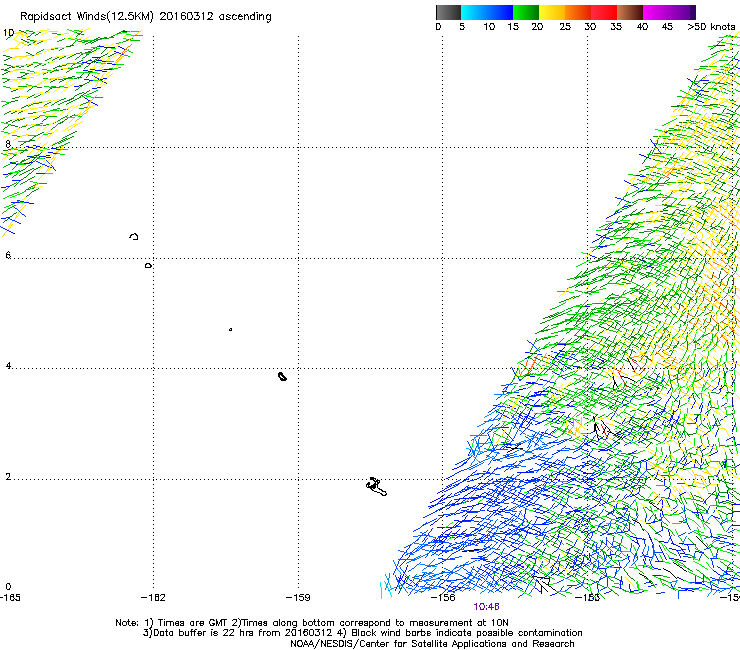
Task: Click the red 30-35 knots legend segment
Action: [x=604, y=12]
